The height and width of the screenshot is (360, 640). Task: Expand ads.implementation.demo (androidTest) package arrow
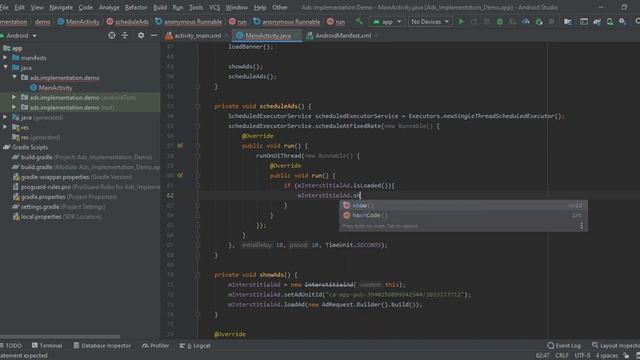click(14, 98)
